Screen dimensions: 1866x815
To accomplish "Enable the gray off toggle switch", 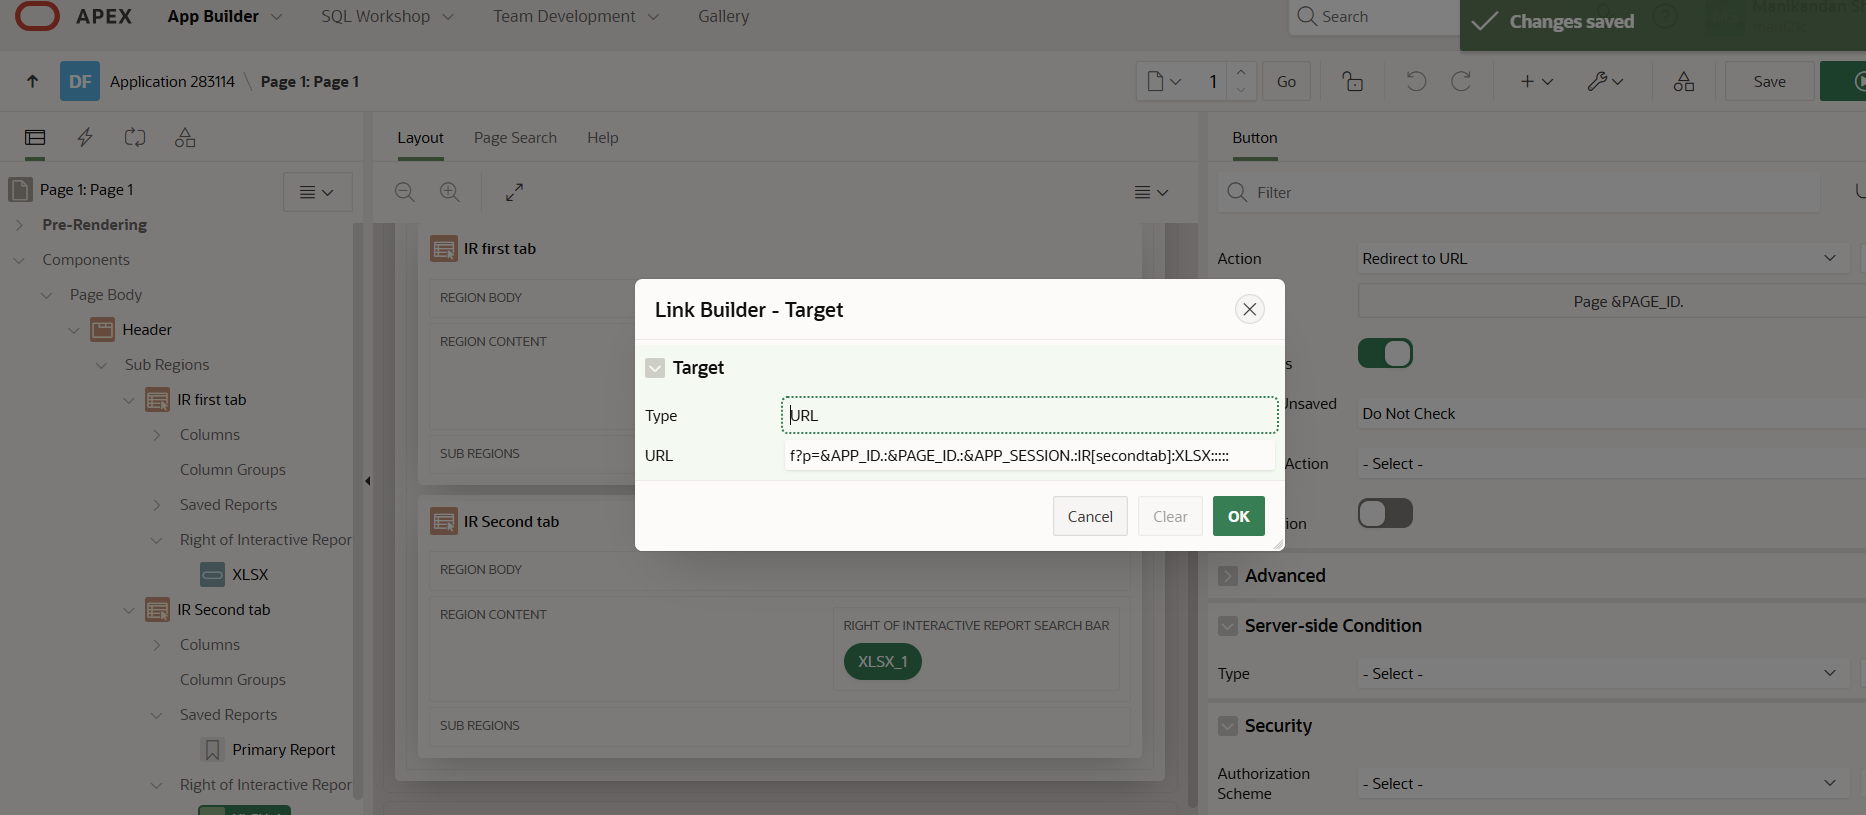I will (1385, 514).
